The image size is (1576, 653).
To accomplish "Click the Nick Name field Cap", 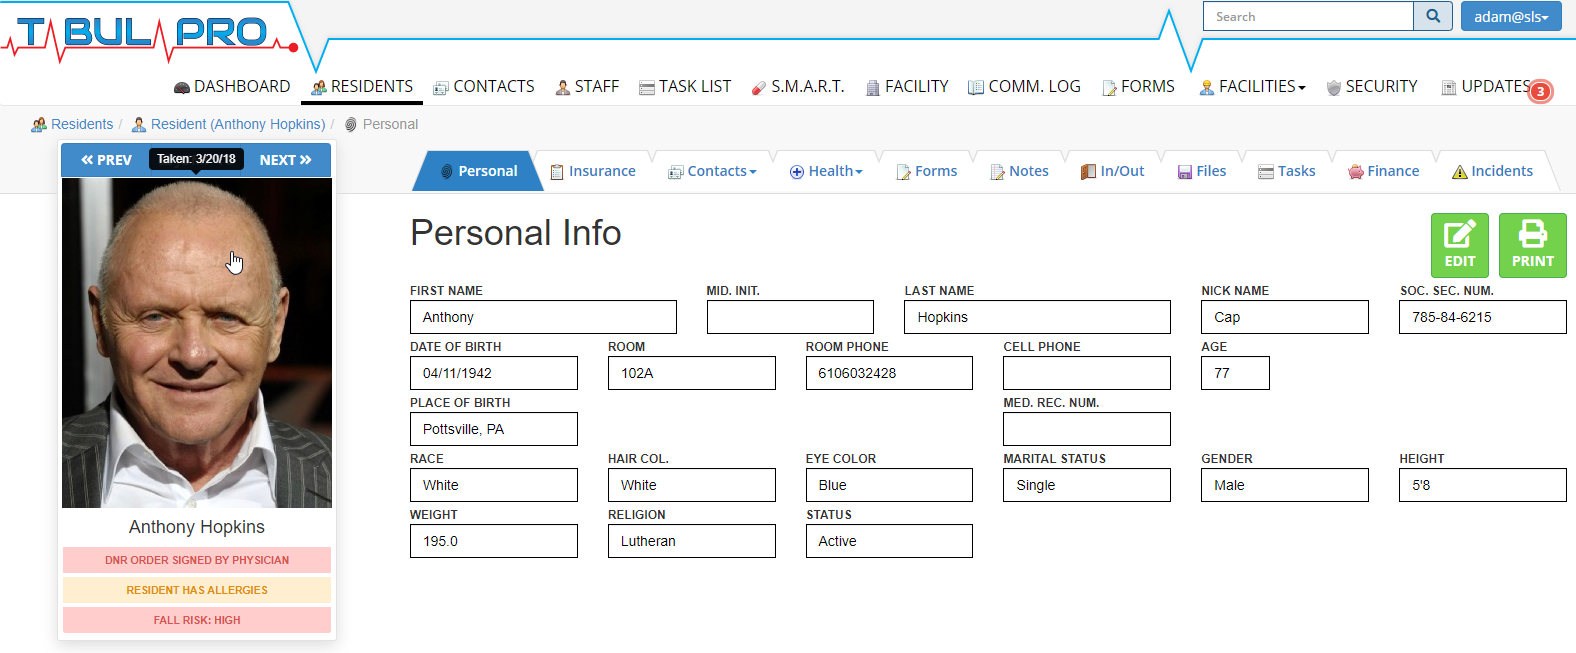I will (x=1285, y=317).
